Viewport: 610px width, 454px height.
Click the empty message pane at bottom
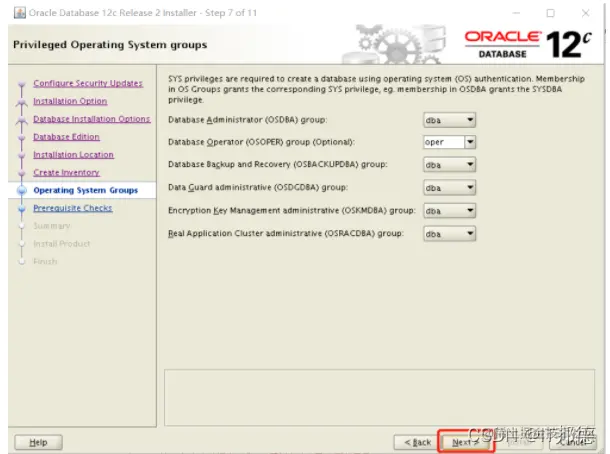coord(379,398)
